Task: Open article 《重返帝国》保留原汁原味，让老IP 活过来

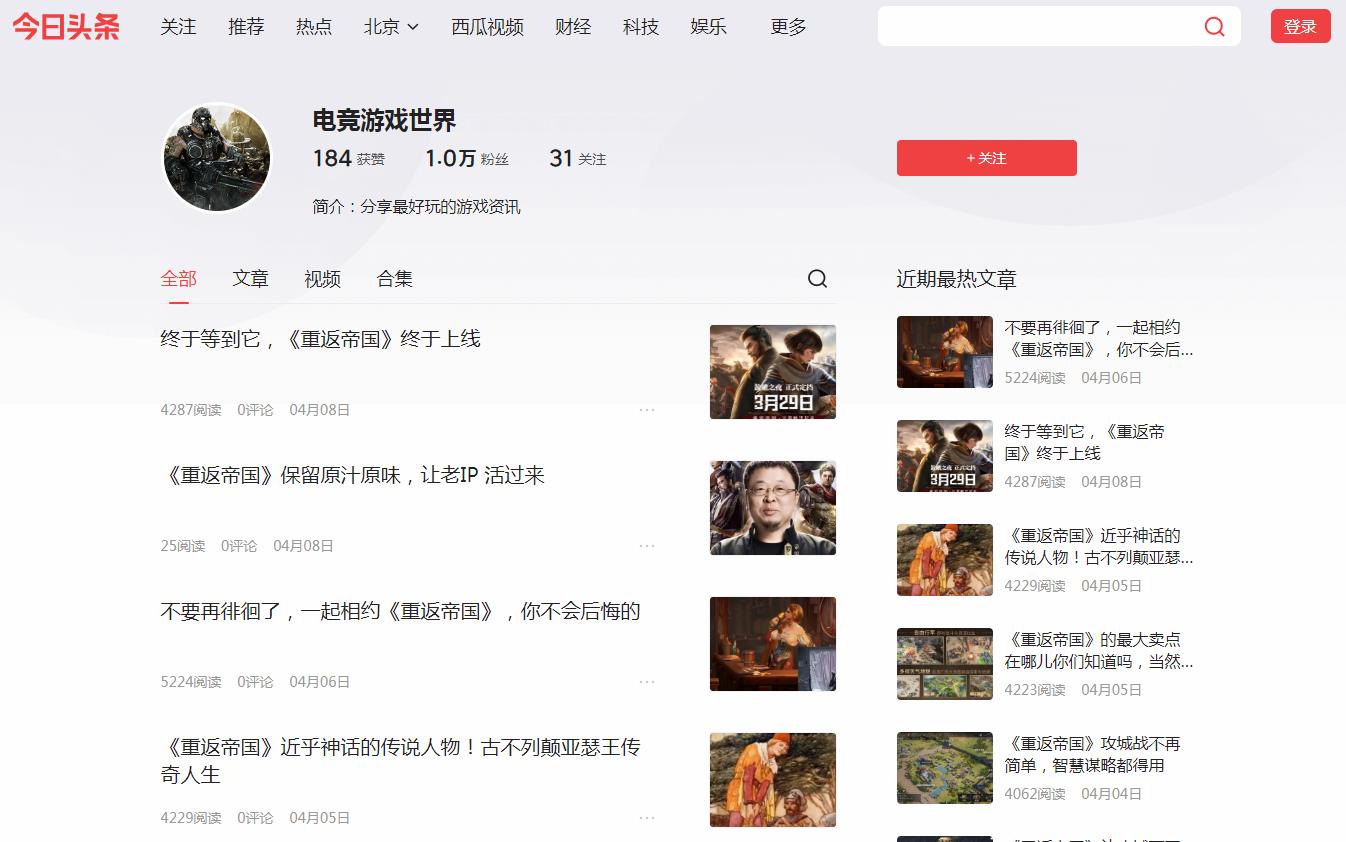Action: pyautogui.click(x=353, y=475)
